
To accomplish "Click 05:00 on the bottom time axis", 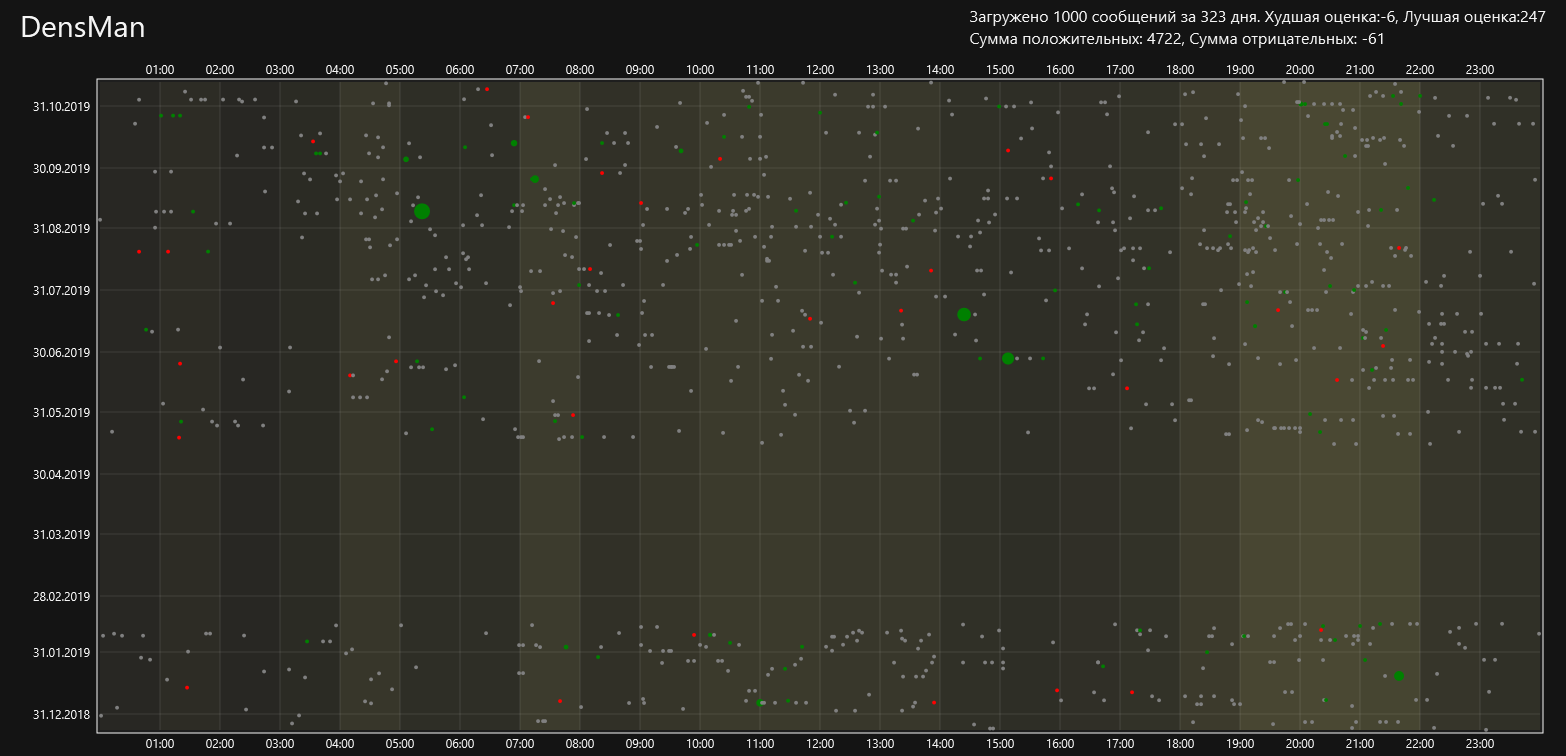I will [x=400, y=744].
